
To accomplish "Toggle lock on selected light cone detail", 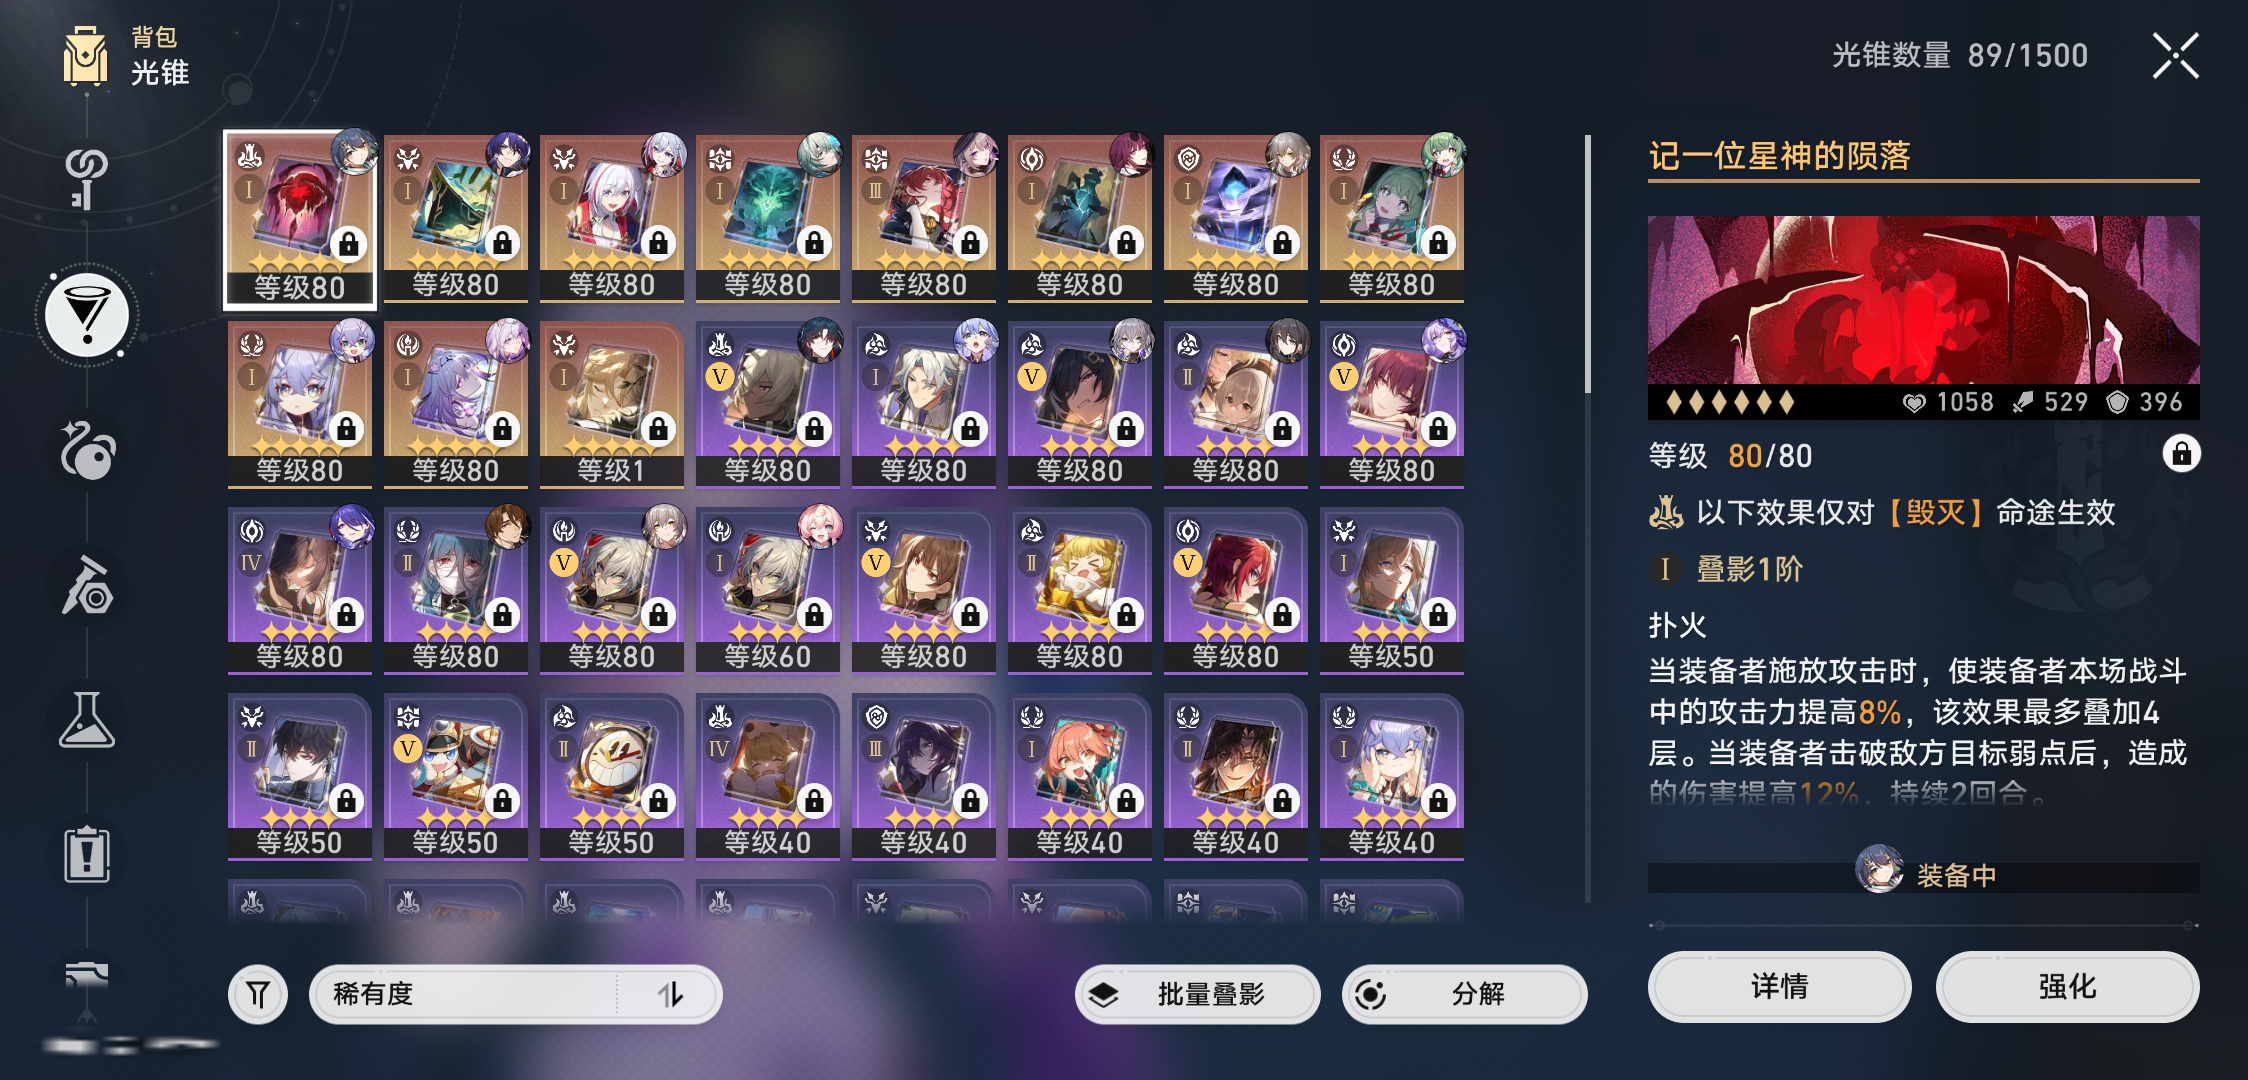I will 2181,454.
